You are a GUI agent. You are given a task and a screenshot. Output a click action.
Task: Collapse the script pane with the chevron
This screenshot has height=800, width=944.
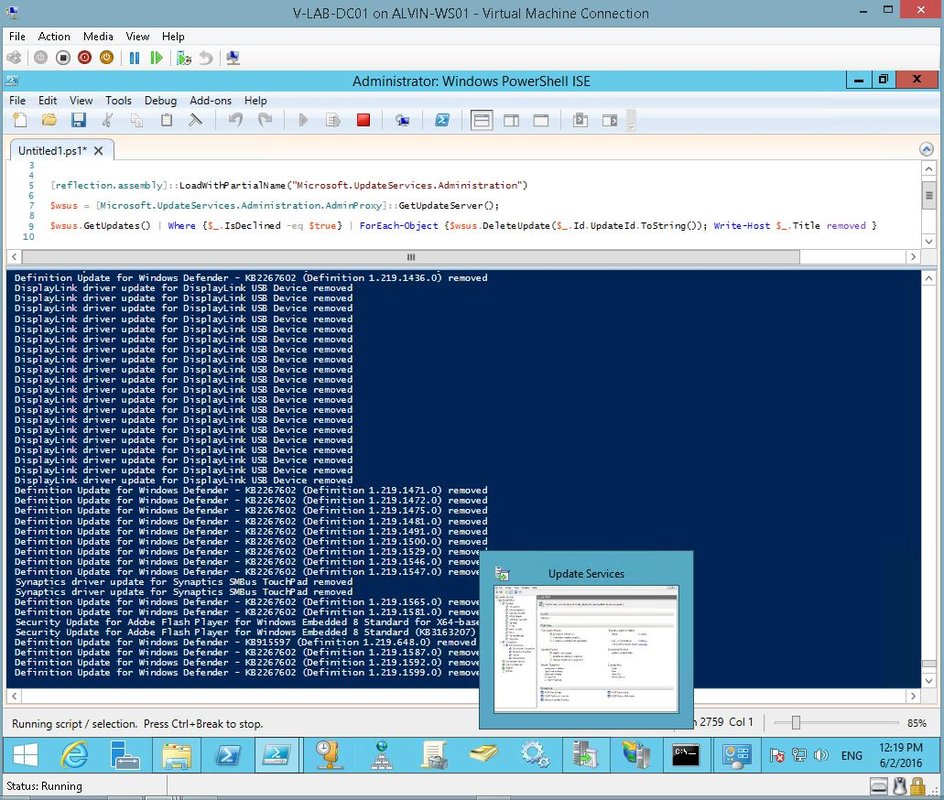click(926, 150)
